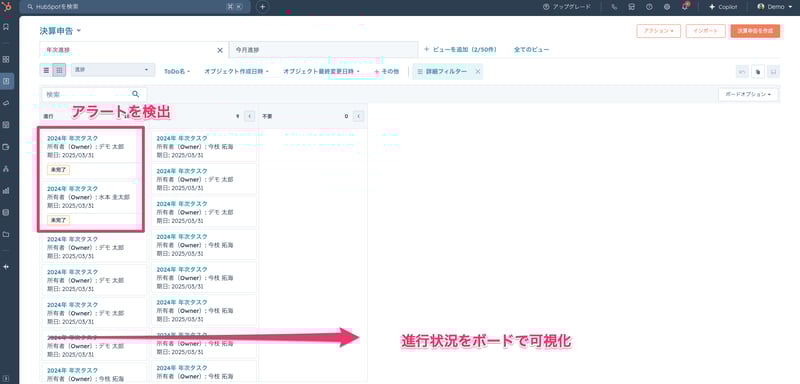800x384 pixels.
Task: Open the Data Management database sidebar icon
Action: pos(6,213)
